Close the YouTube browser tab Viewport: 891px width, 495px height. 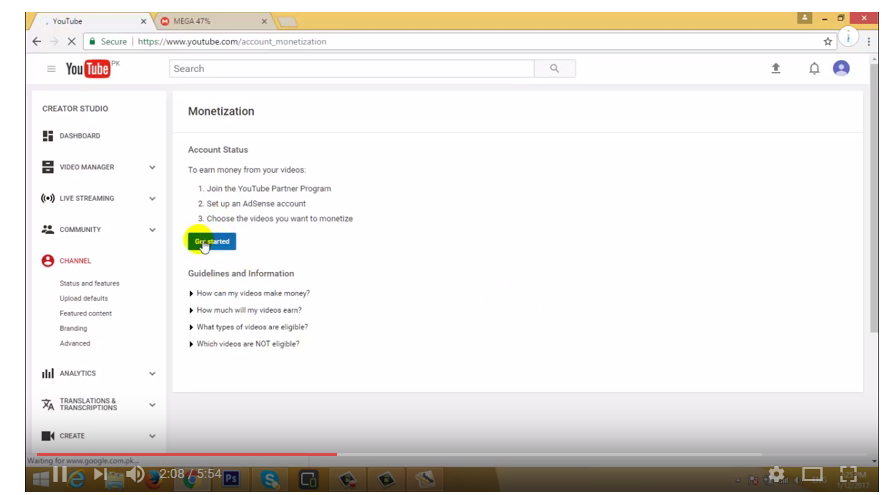143,22
